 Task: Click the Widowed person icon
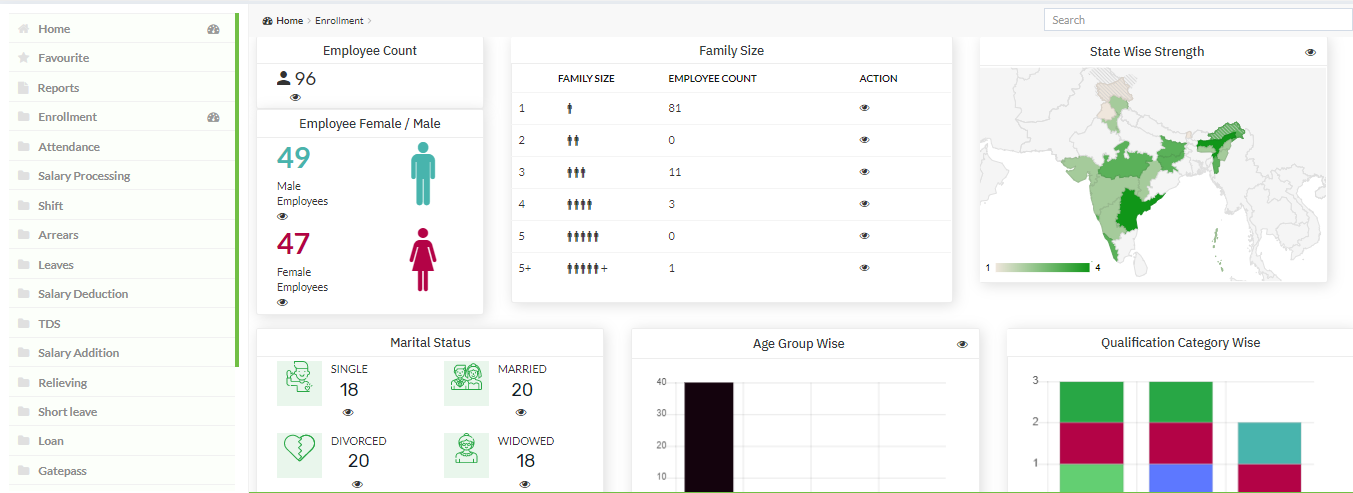tap(466, 455)
